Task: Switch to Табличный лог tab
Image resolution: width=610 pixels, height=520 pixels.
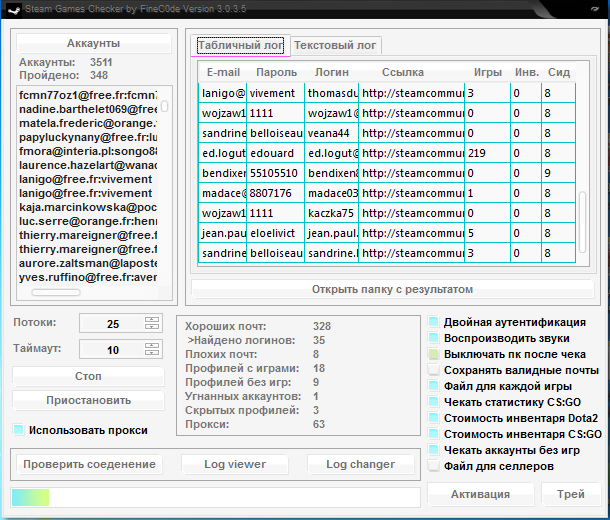Action: click(x=240, y=45)
